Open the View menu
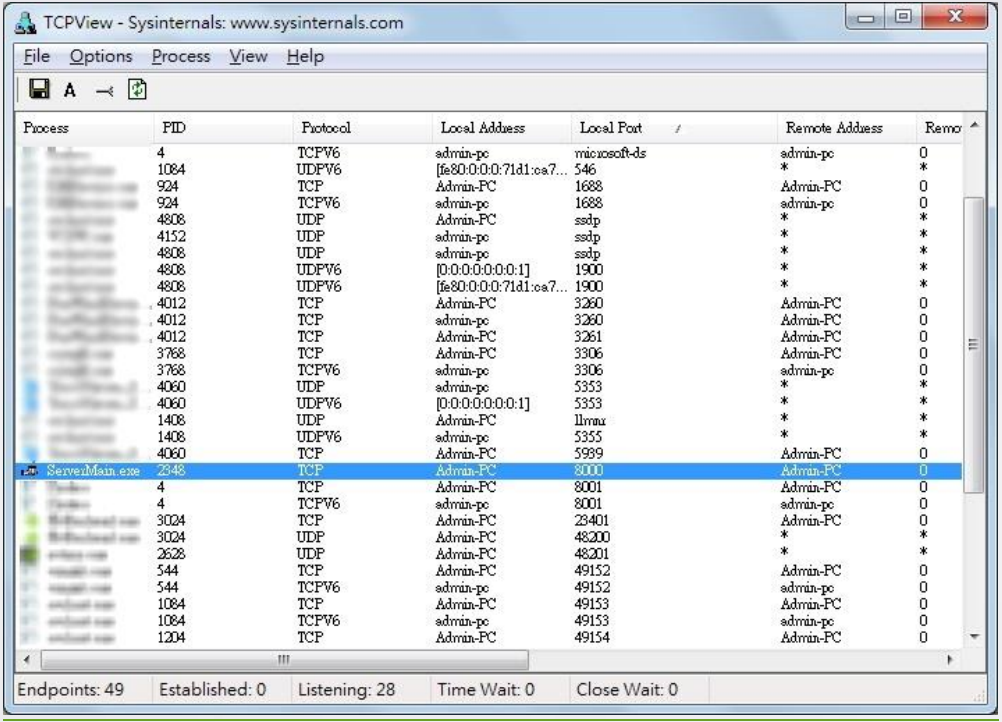1002x722 pixels. pos(248,56)
